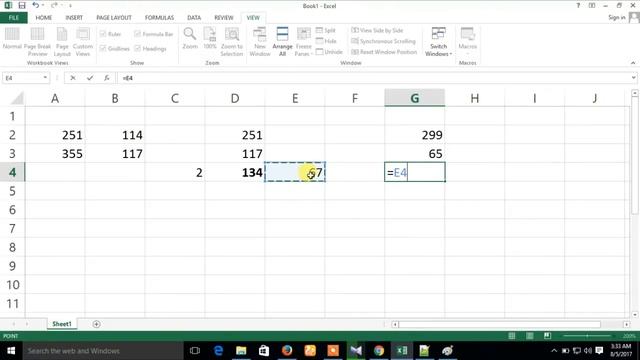The width and height of the screenshot is (640, 360).
Task: Click cell containing 355
Action: point(55,153)
